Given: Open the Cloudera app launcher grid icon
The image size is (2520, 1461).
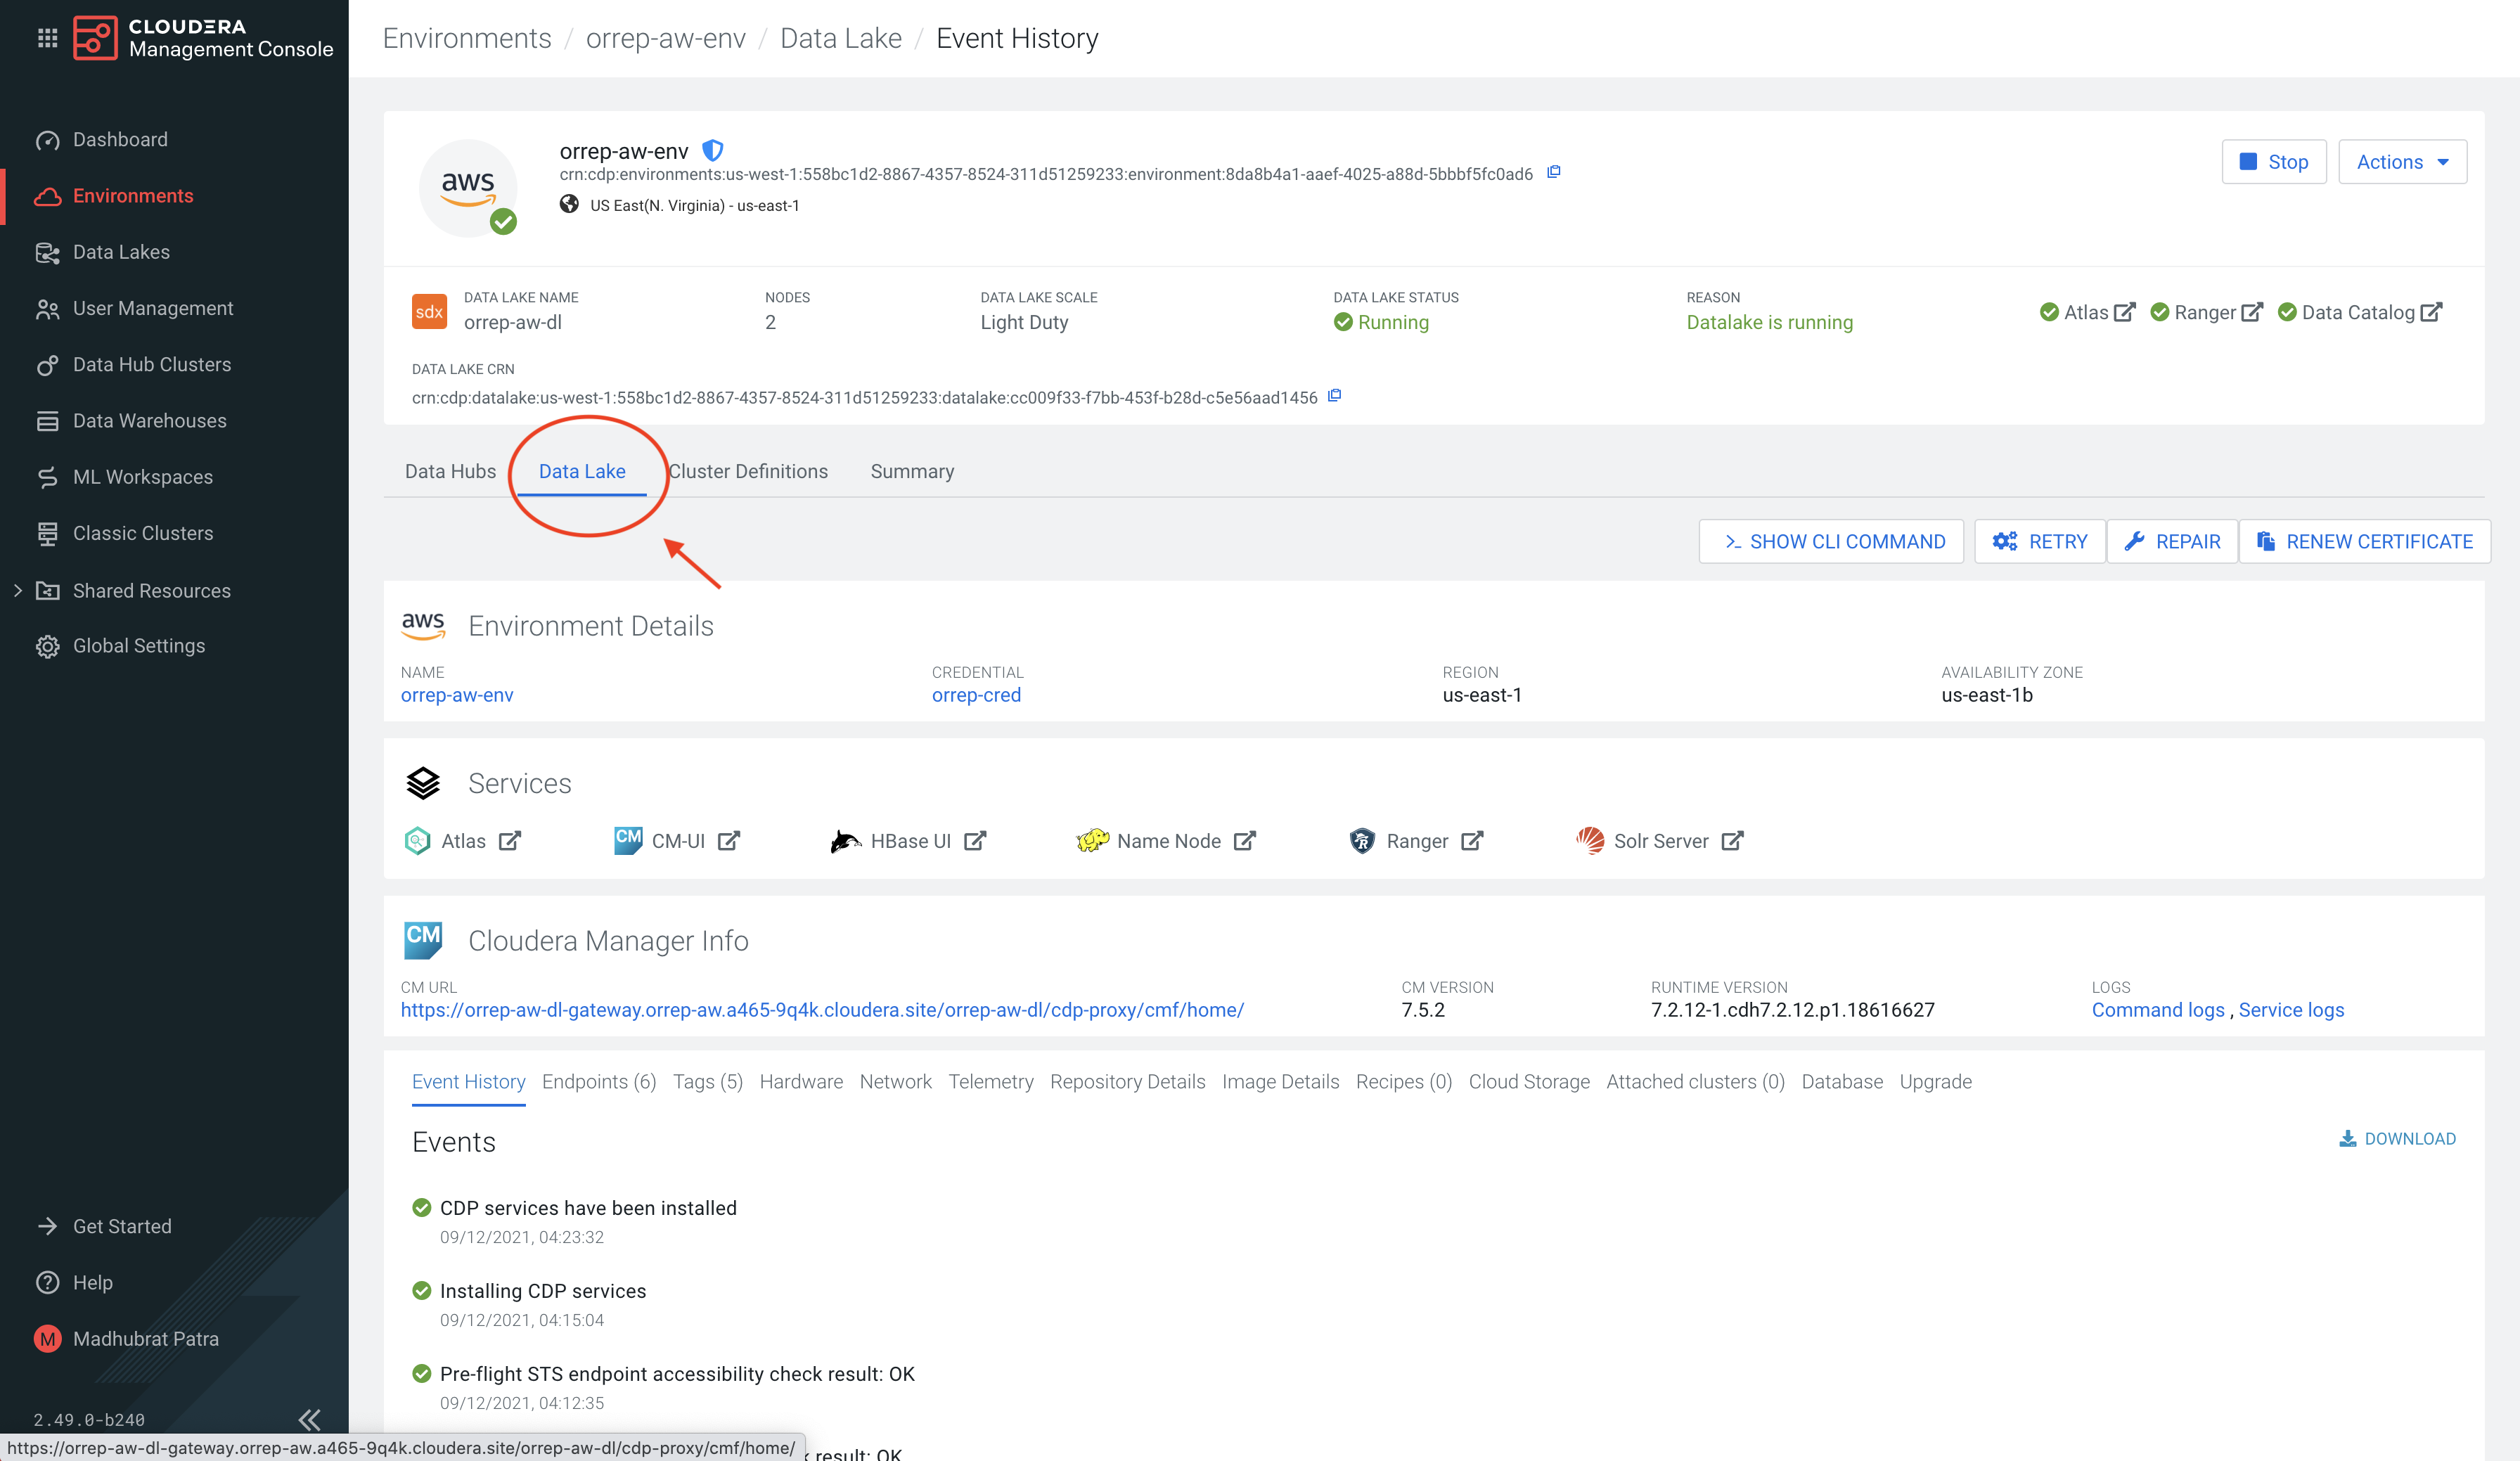Looking at the screenshot, I should click(47, 37).
